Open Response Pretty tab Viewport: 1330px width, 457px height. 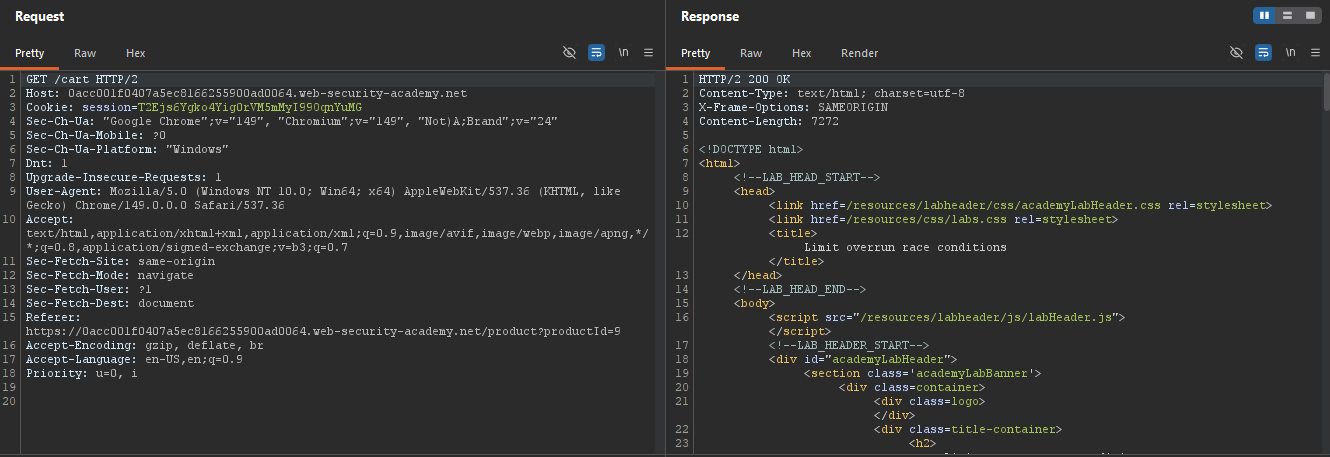[x=696, y=53]
